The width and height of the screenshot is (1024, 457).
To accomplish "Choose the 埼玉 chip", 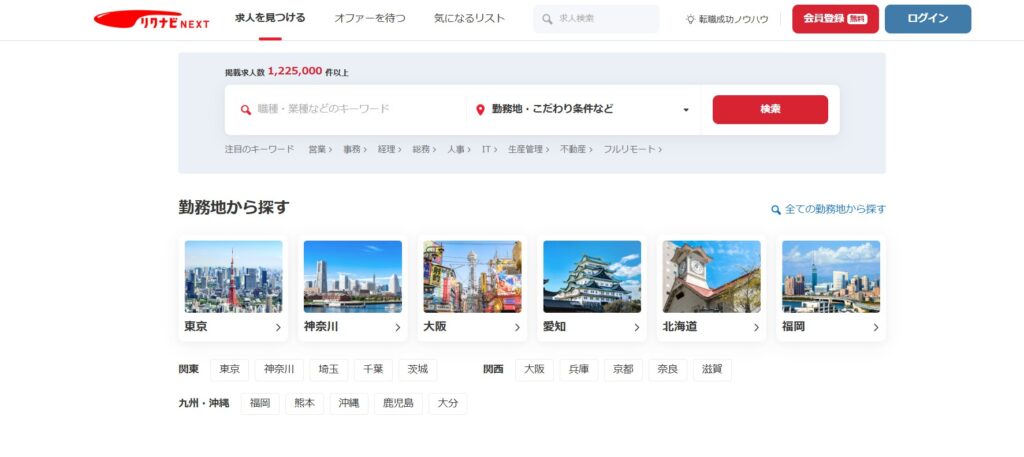I will (329, 370).
